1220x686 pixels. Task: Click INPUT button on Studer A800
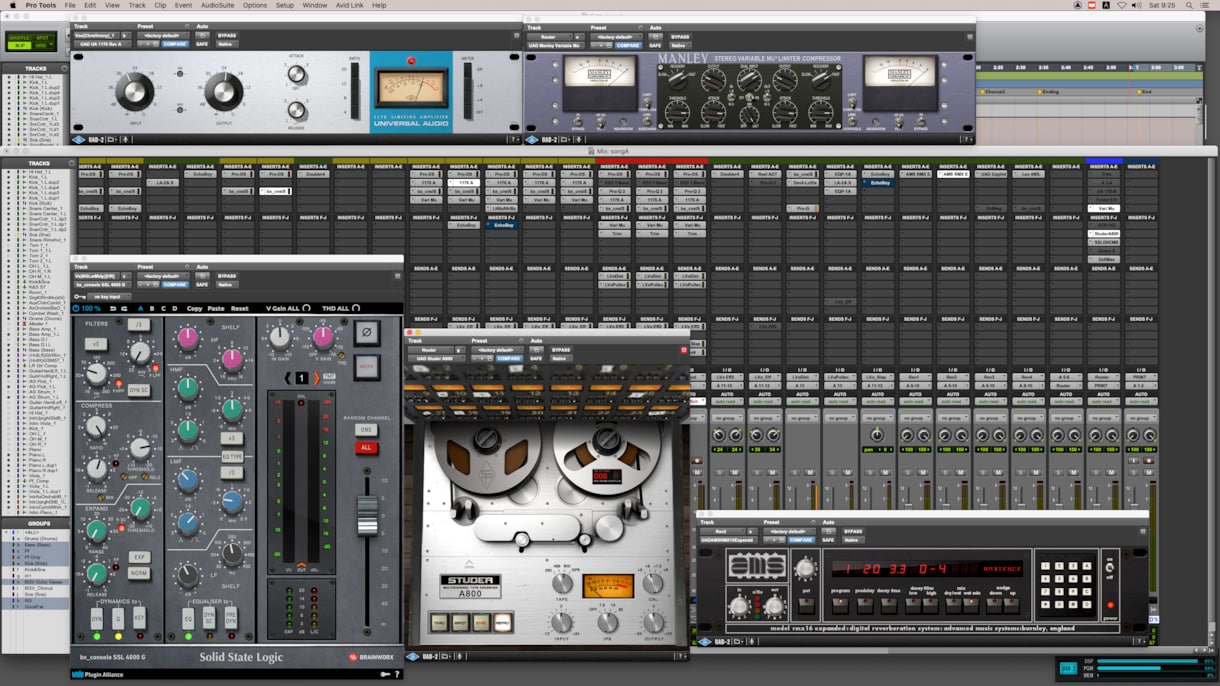tap(460, 622)
